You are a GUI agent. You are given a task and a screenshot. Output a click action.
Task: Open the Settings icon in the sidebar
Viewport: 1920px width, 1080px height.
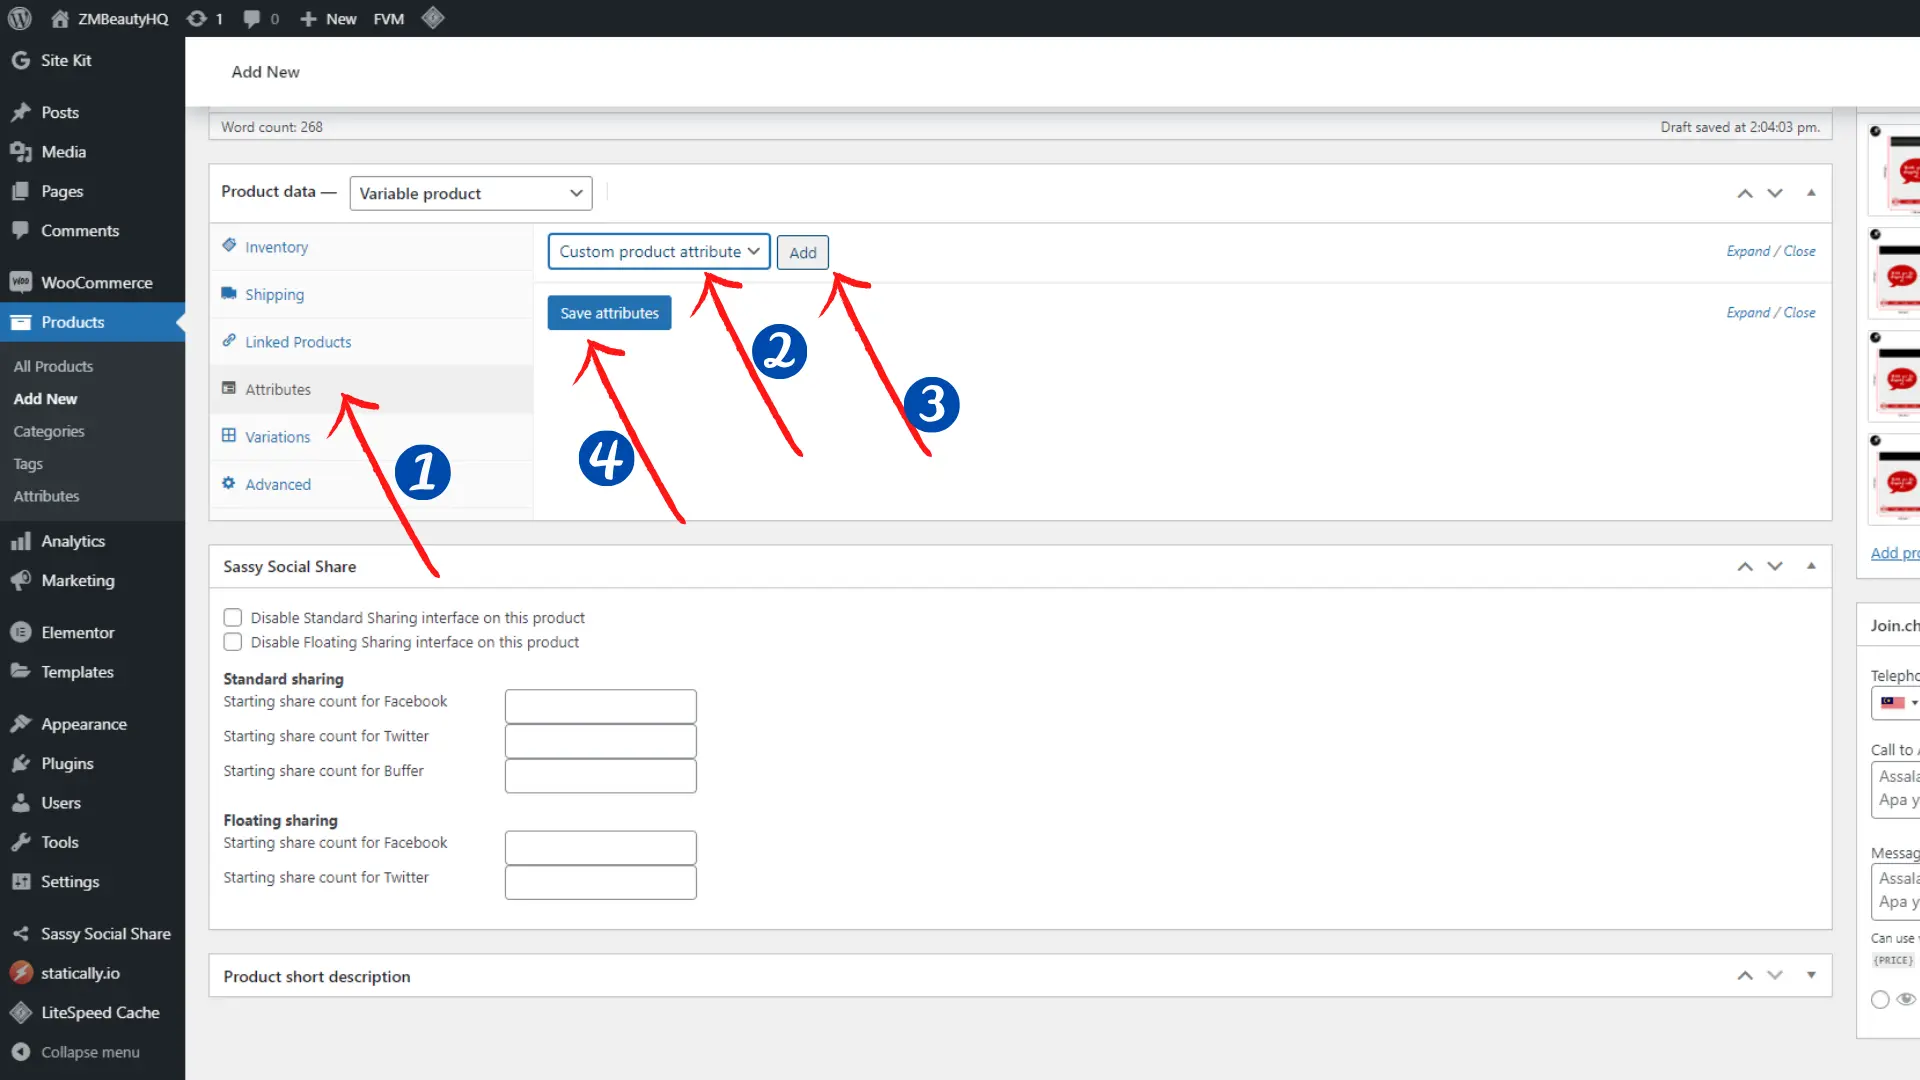click(x=21, y=881)
